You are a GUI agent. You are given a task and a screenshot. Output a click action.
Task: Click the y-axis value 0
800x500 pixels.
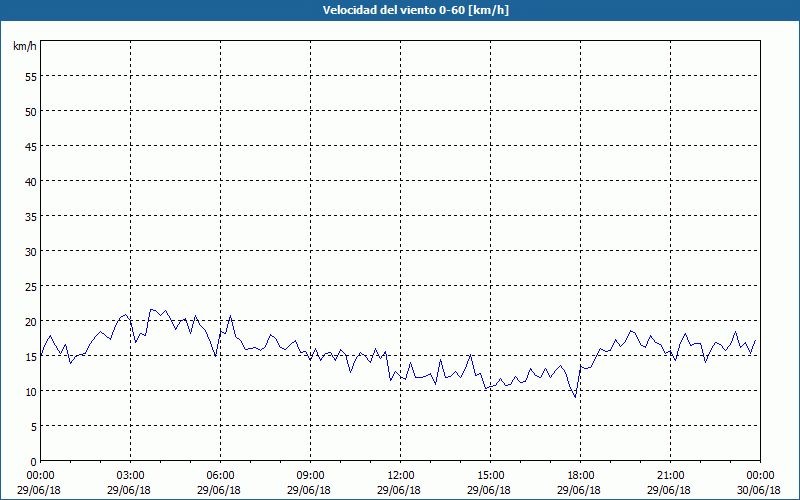(34, 462)
